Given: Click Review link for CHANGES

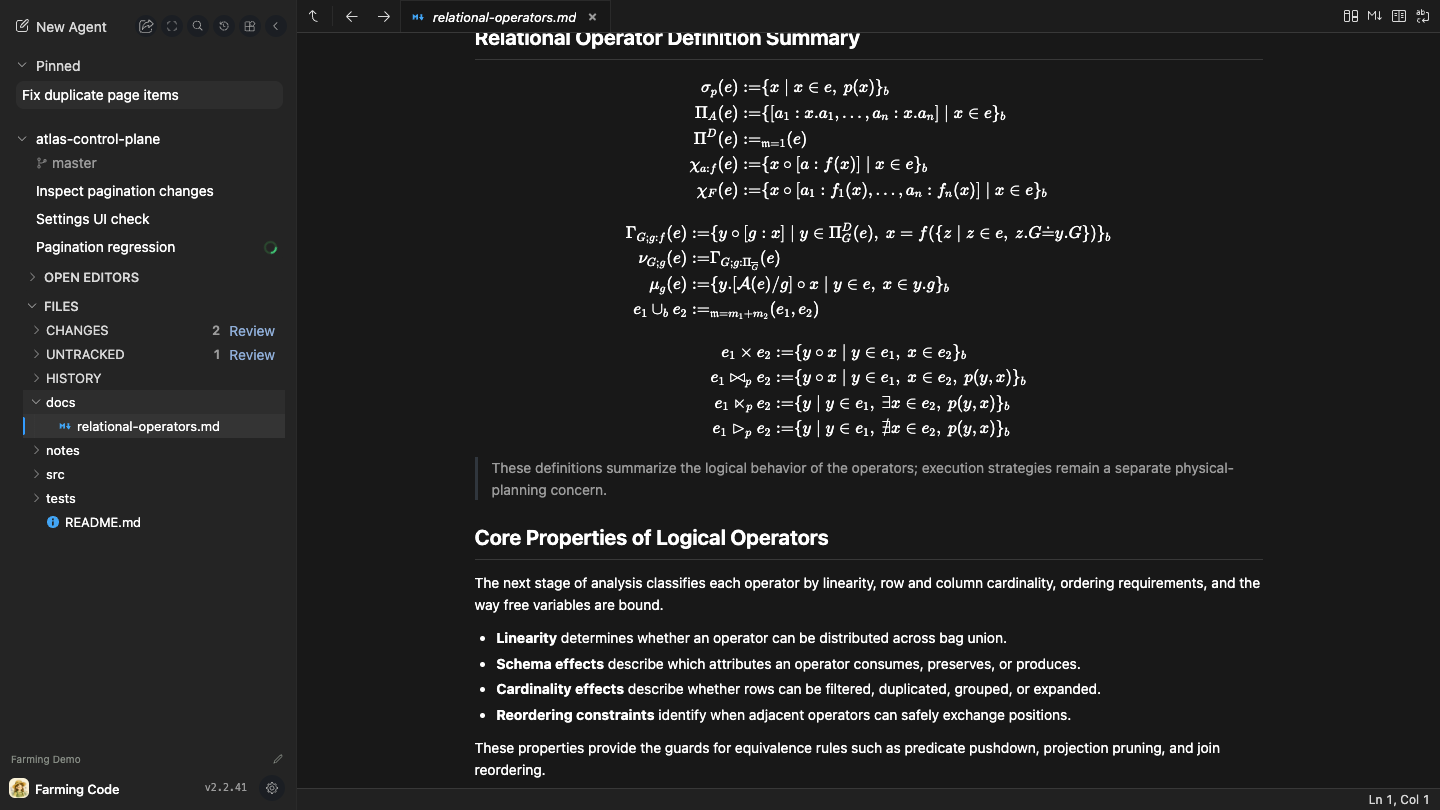Looking at the screenshot, I should click(252, 331).
